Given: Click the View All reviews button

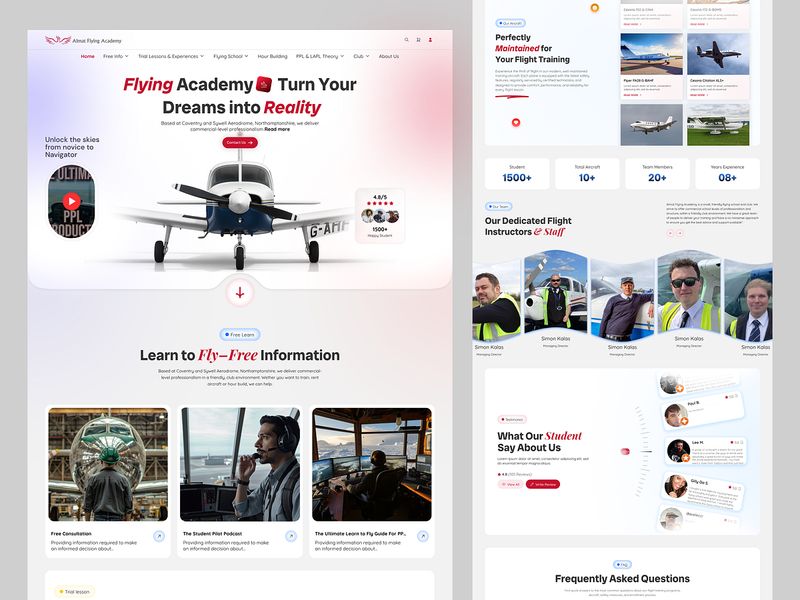Looking at the screenshot, I should pos(510,484).
